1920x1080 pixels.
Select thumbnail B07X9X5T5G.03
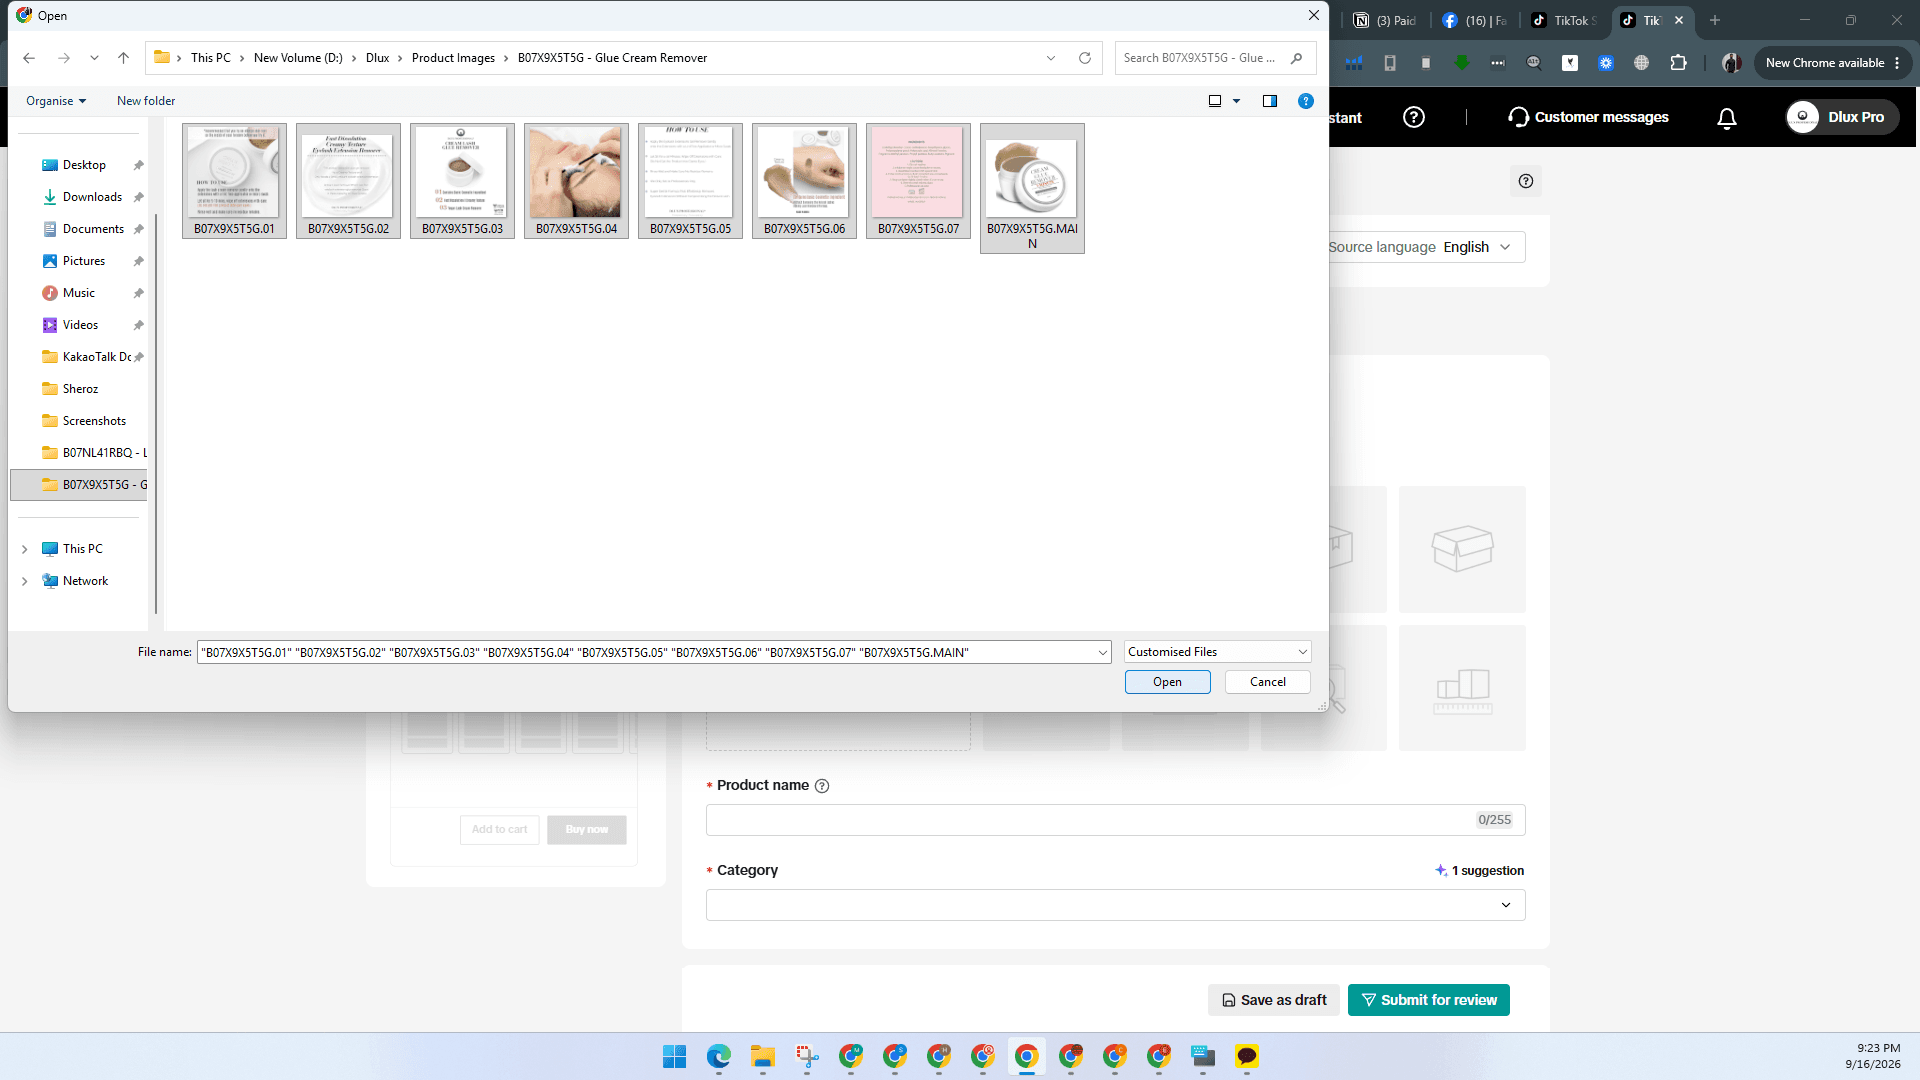[x=462, y=181]
